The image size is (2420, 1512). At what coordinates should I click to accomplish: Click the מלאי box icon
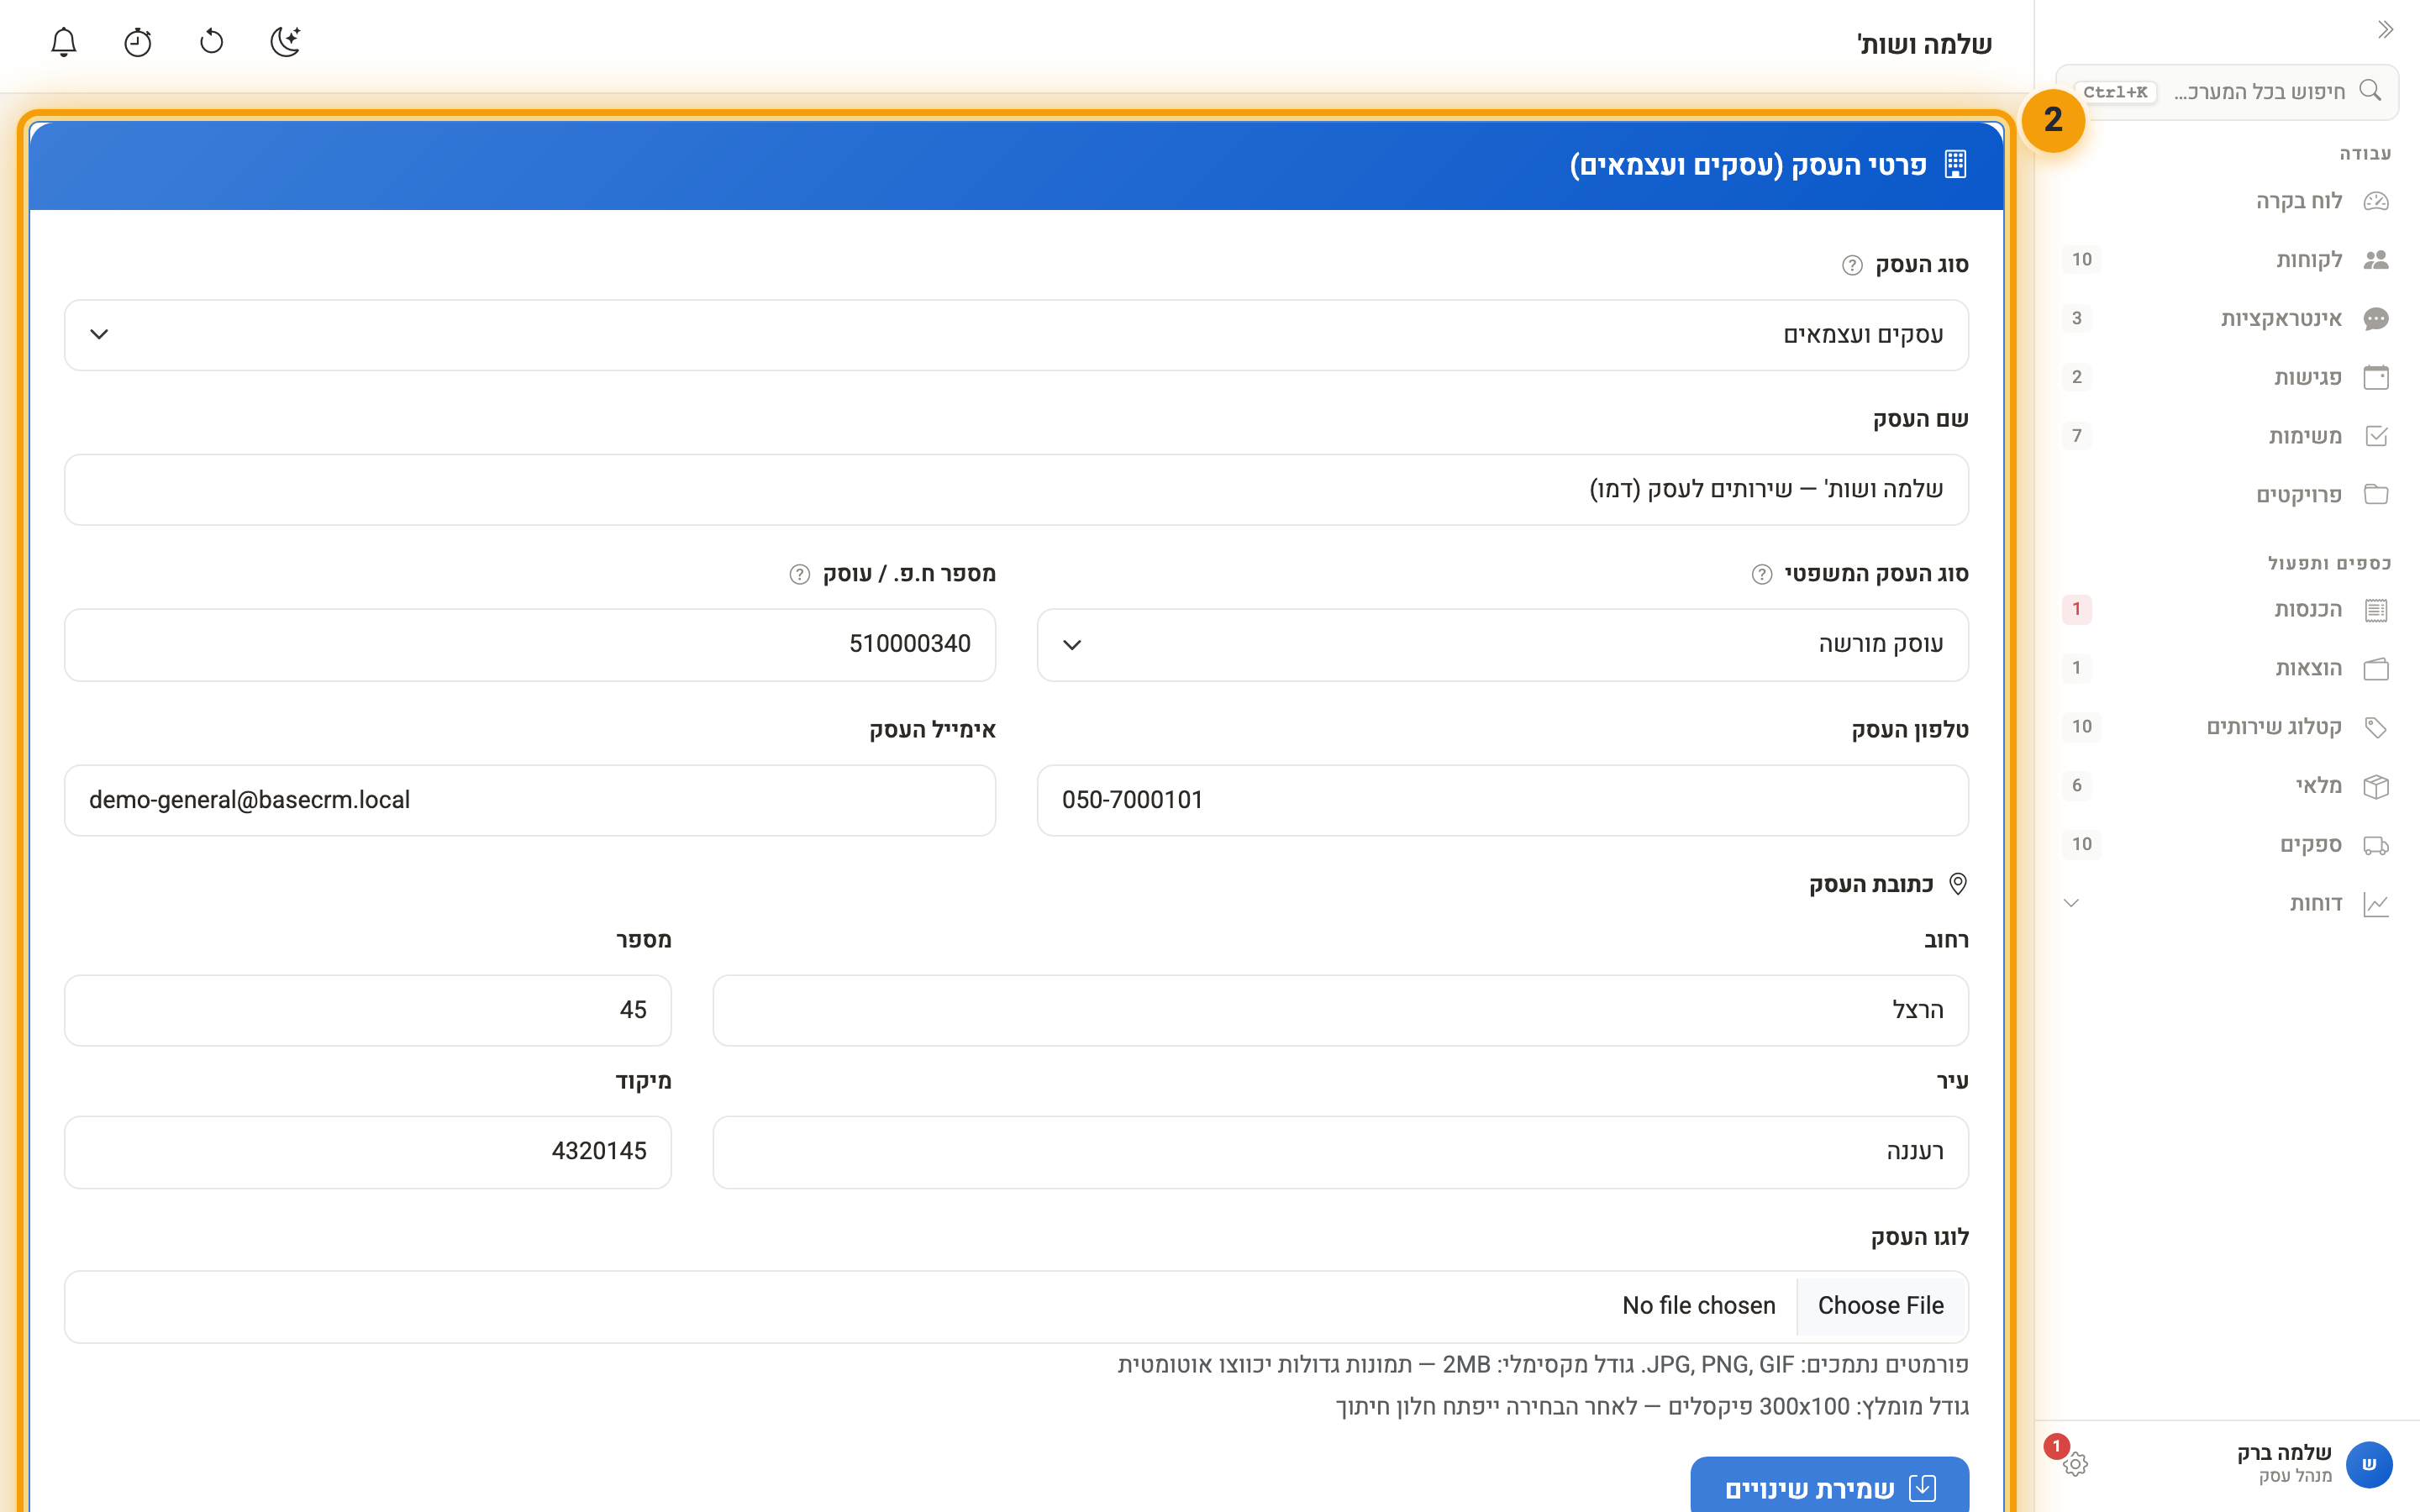coord(2376,786)
